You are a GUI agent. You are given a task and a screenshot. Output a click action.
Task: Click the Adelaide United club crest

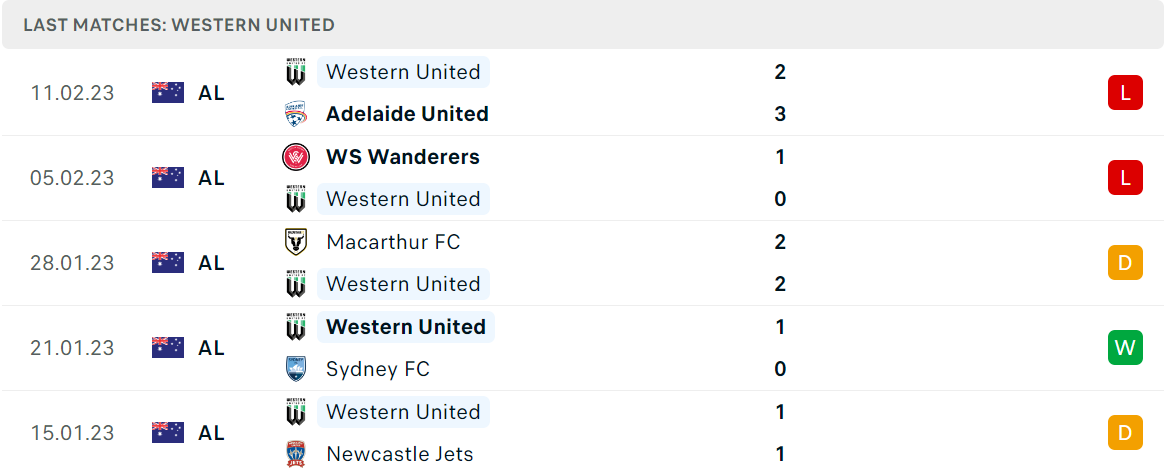296,114
